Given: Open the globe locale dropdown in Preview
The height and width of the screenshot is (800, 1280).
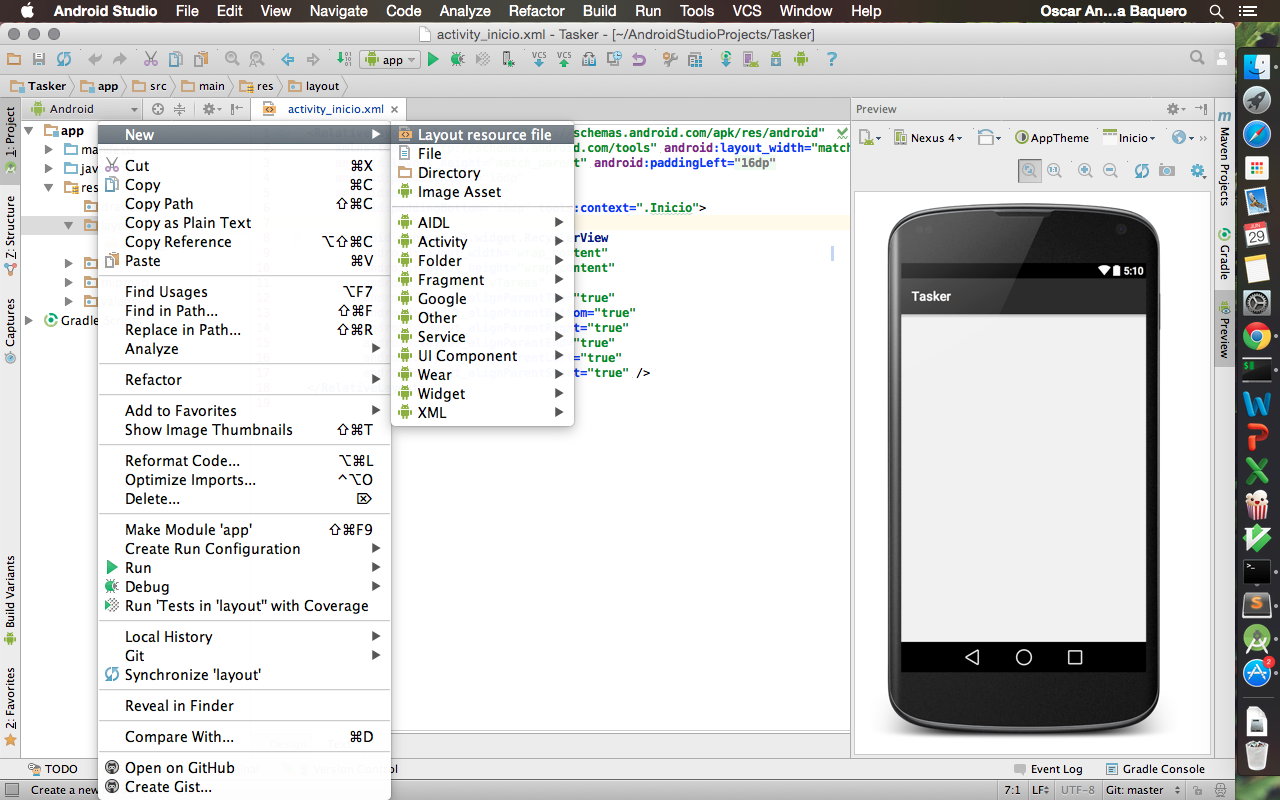Looking at the screenshot, I should pyautogui.click(x=1183, y=138).
